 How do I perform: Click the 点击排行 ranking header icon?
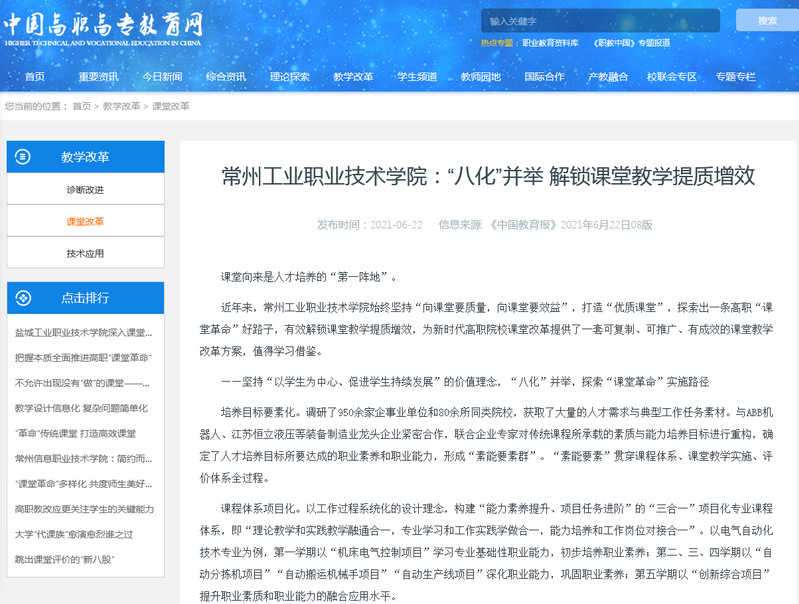coord(23,297)
